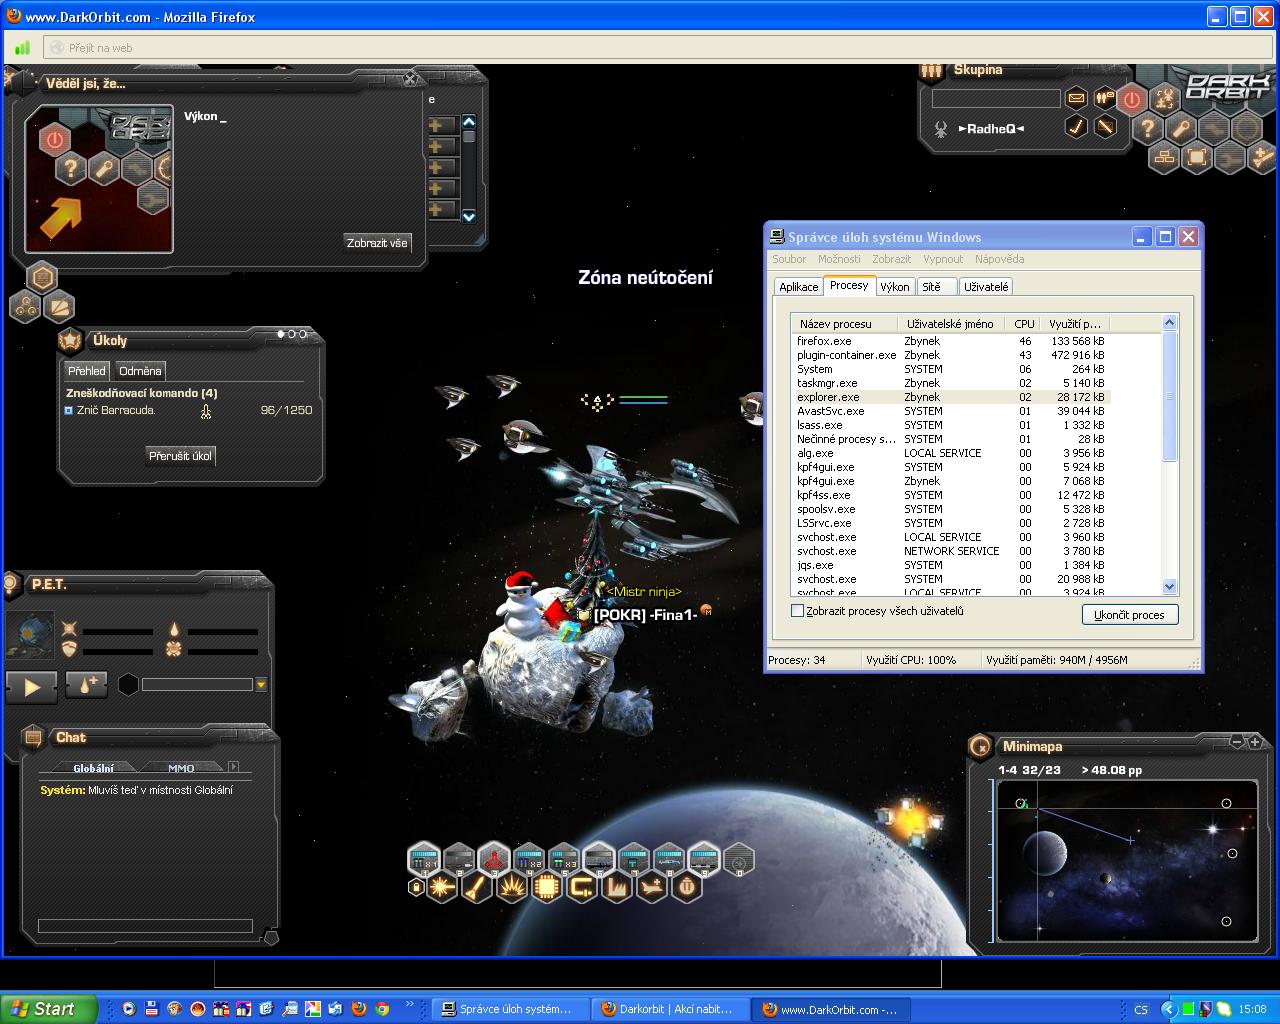Click the group checkmark accept icon

1076,127
